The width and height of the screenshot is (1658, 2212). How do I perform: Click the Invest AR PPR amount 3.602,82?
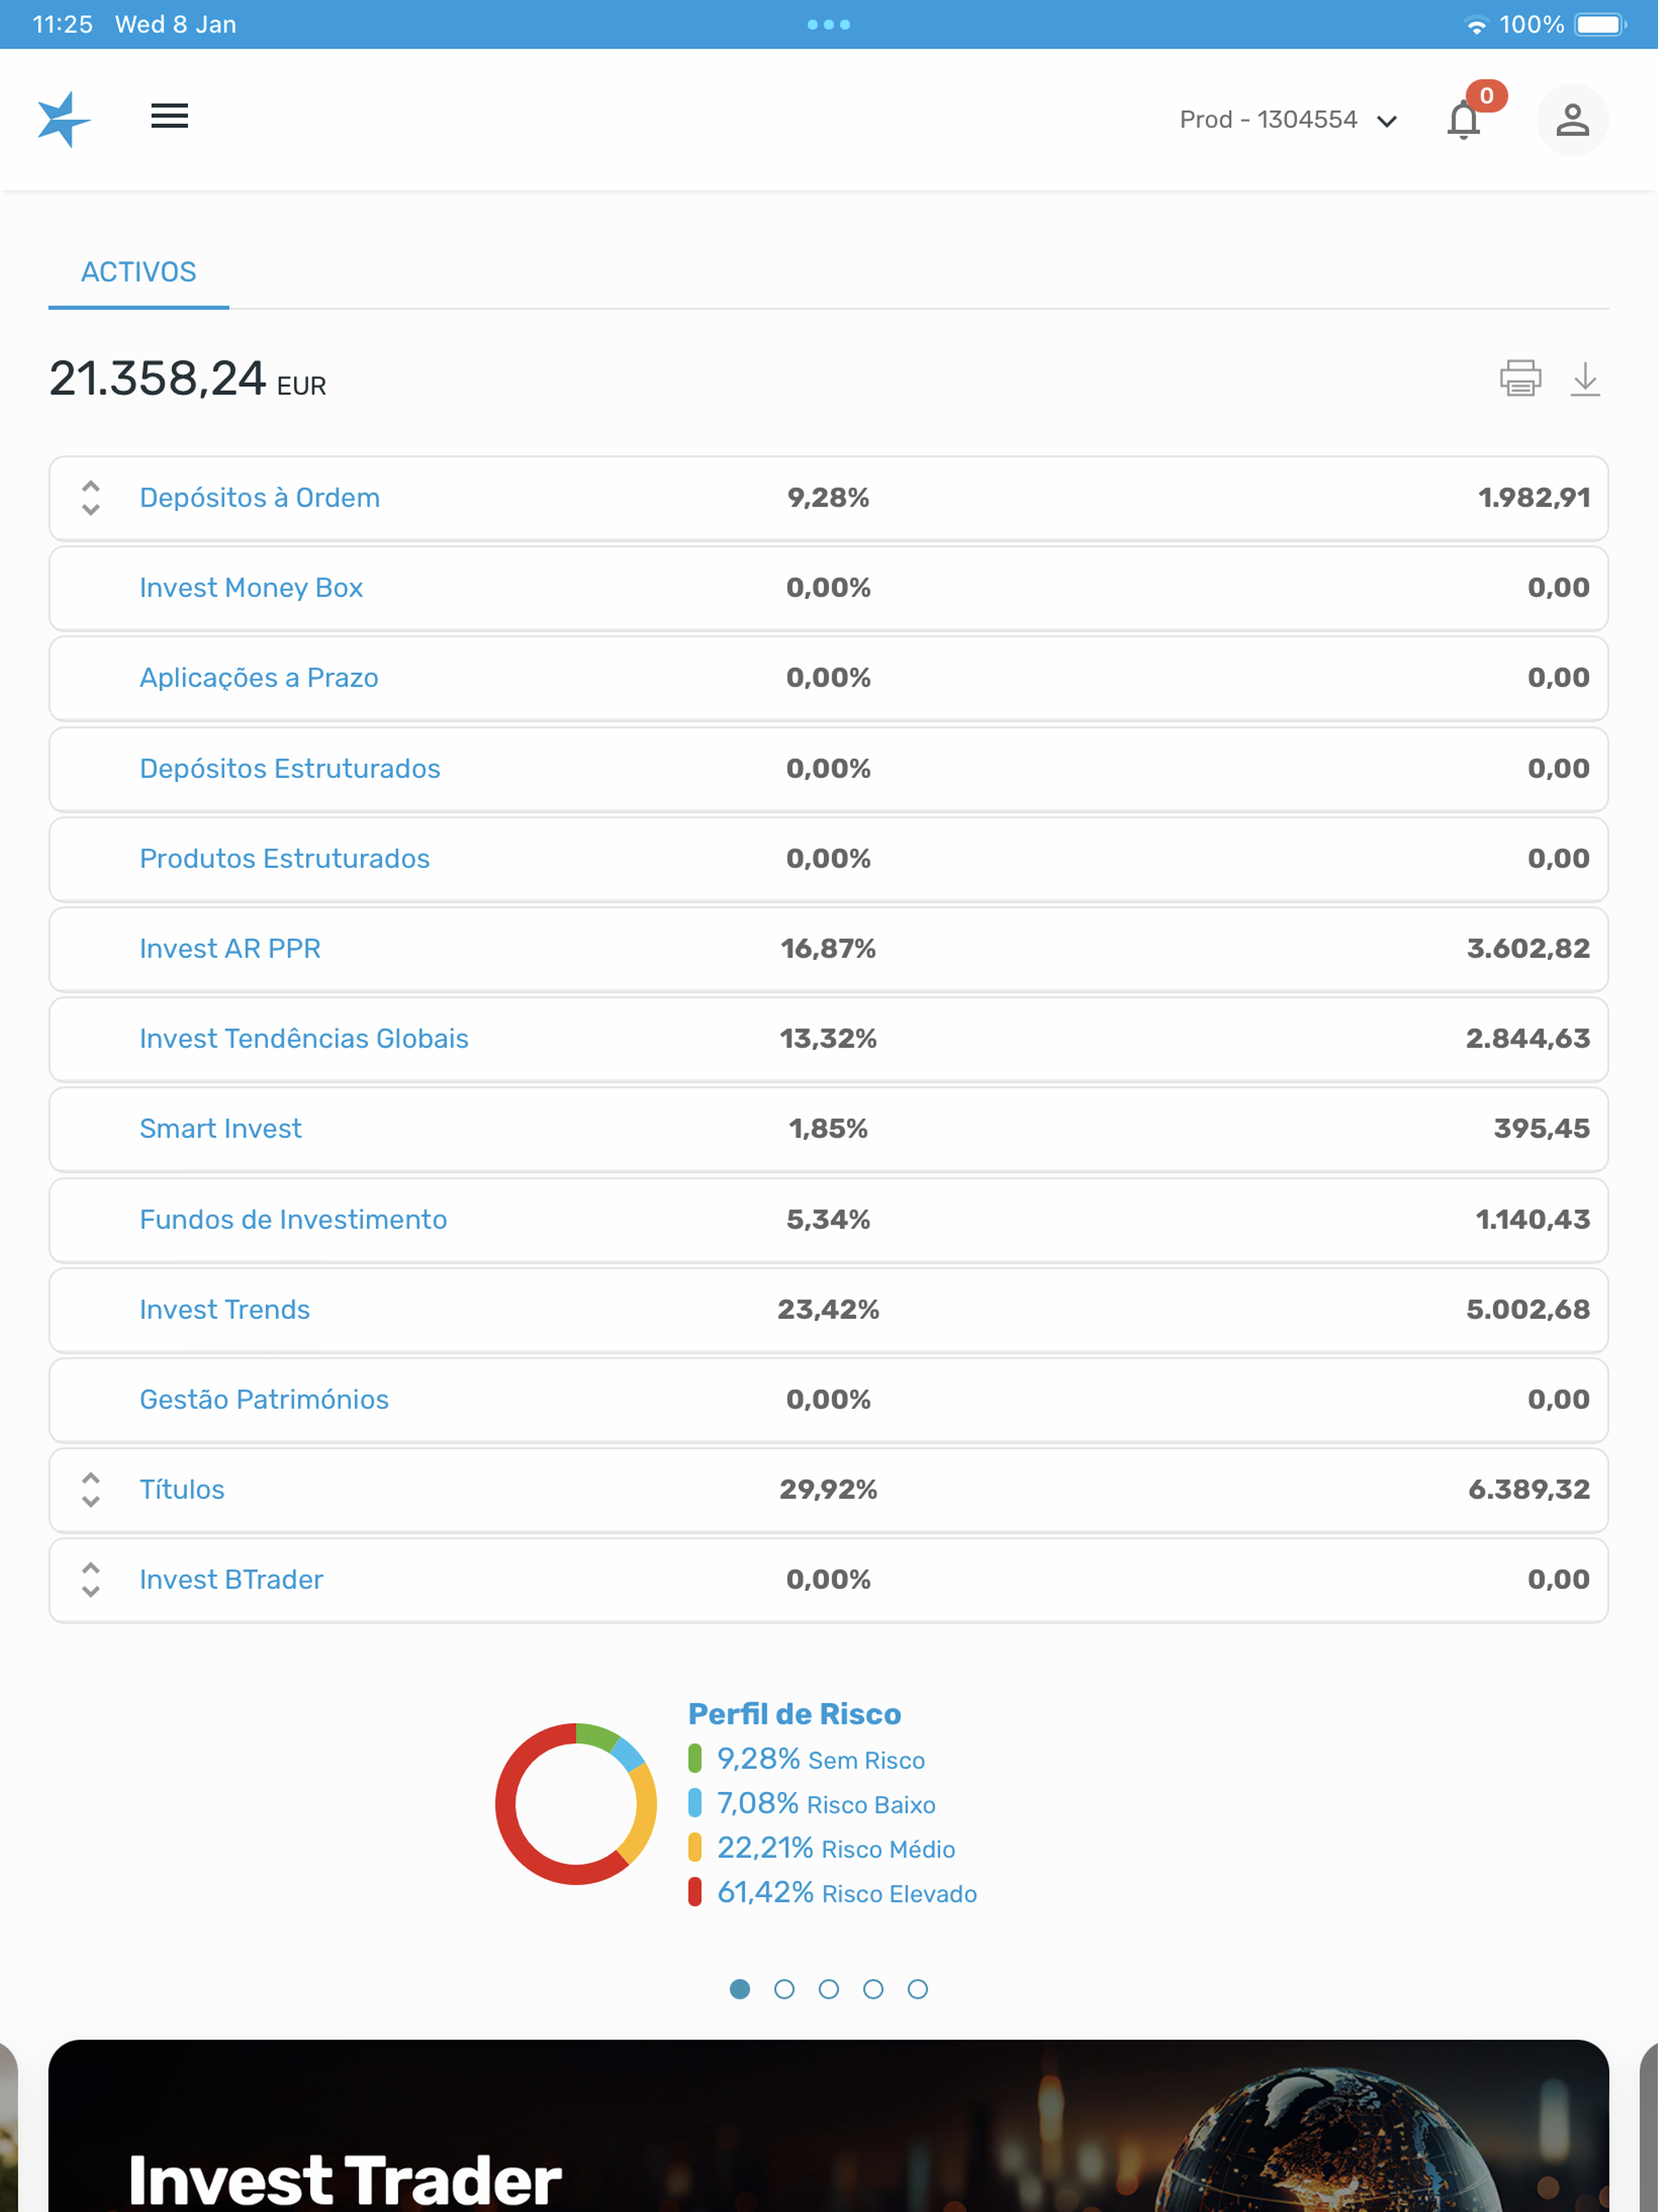[x=1528, y=948]
